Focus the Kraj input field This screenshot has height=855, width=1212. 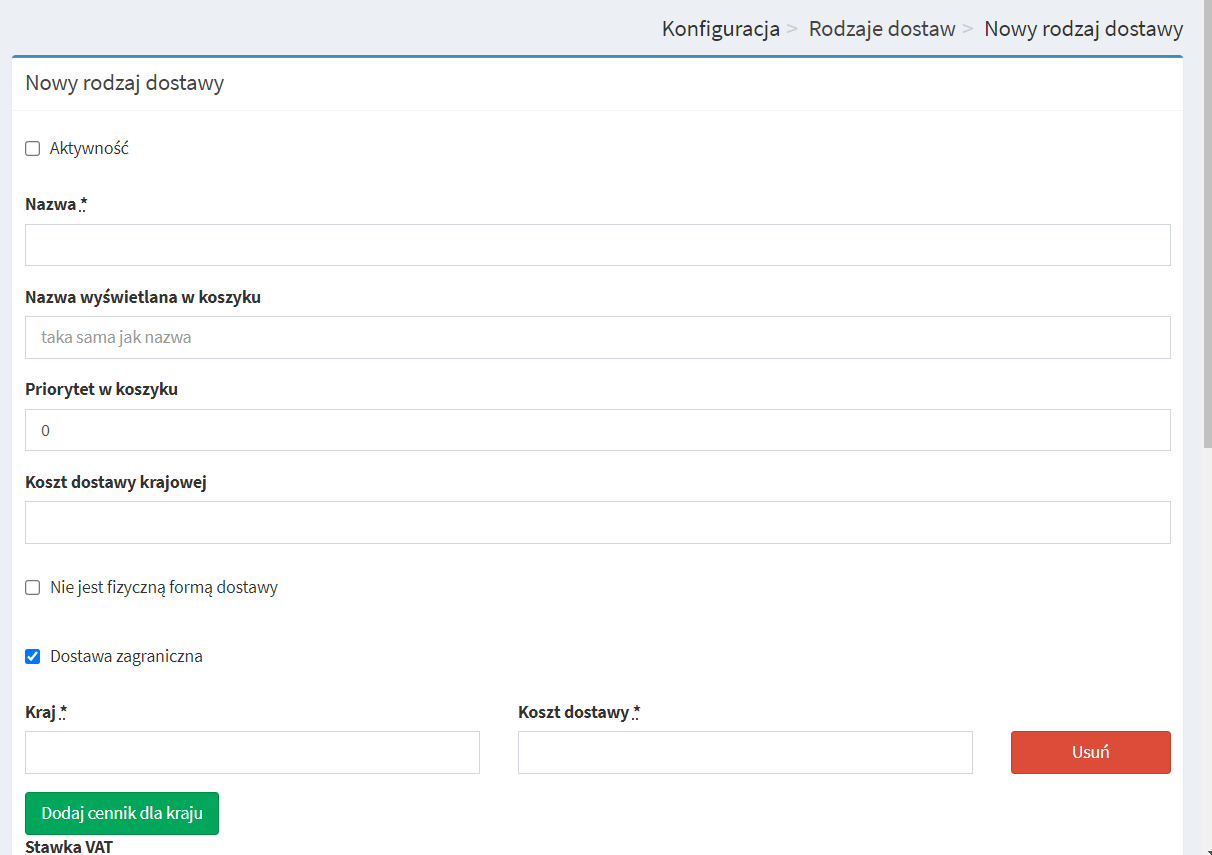(252, 753)
